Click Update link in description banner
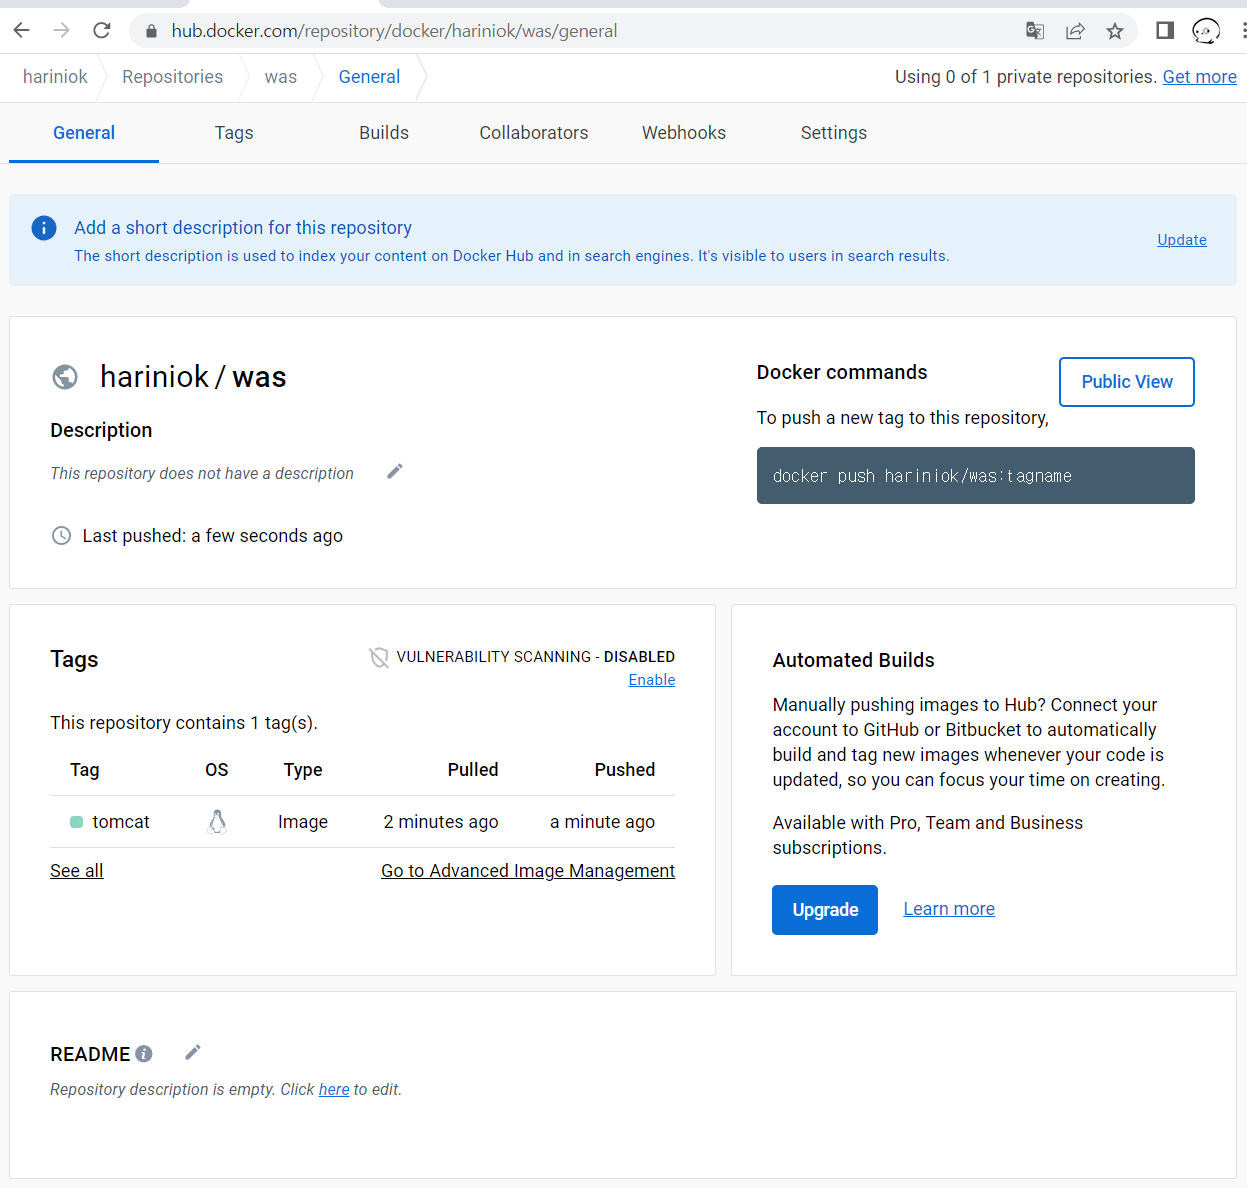The height and width of the screenshot is (1188, 1247). point(1182,240)
